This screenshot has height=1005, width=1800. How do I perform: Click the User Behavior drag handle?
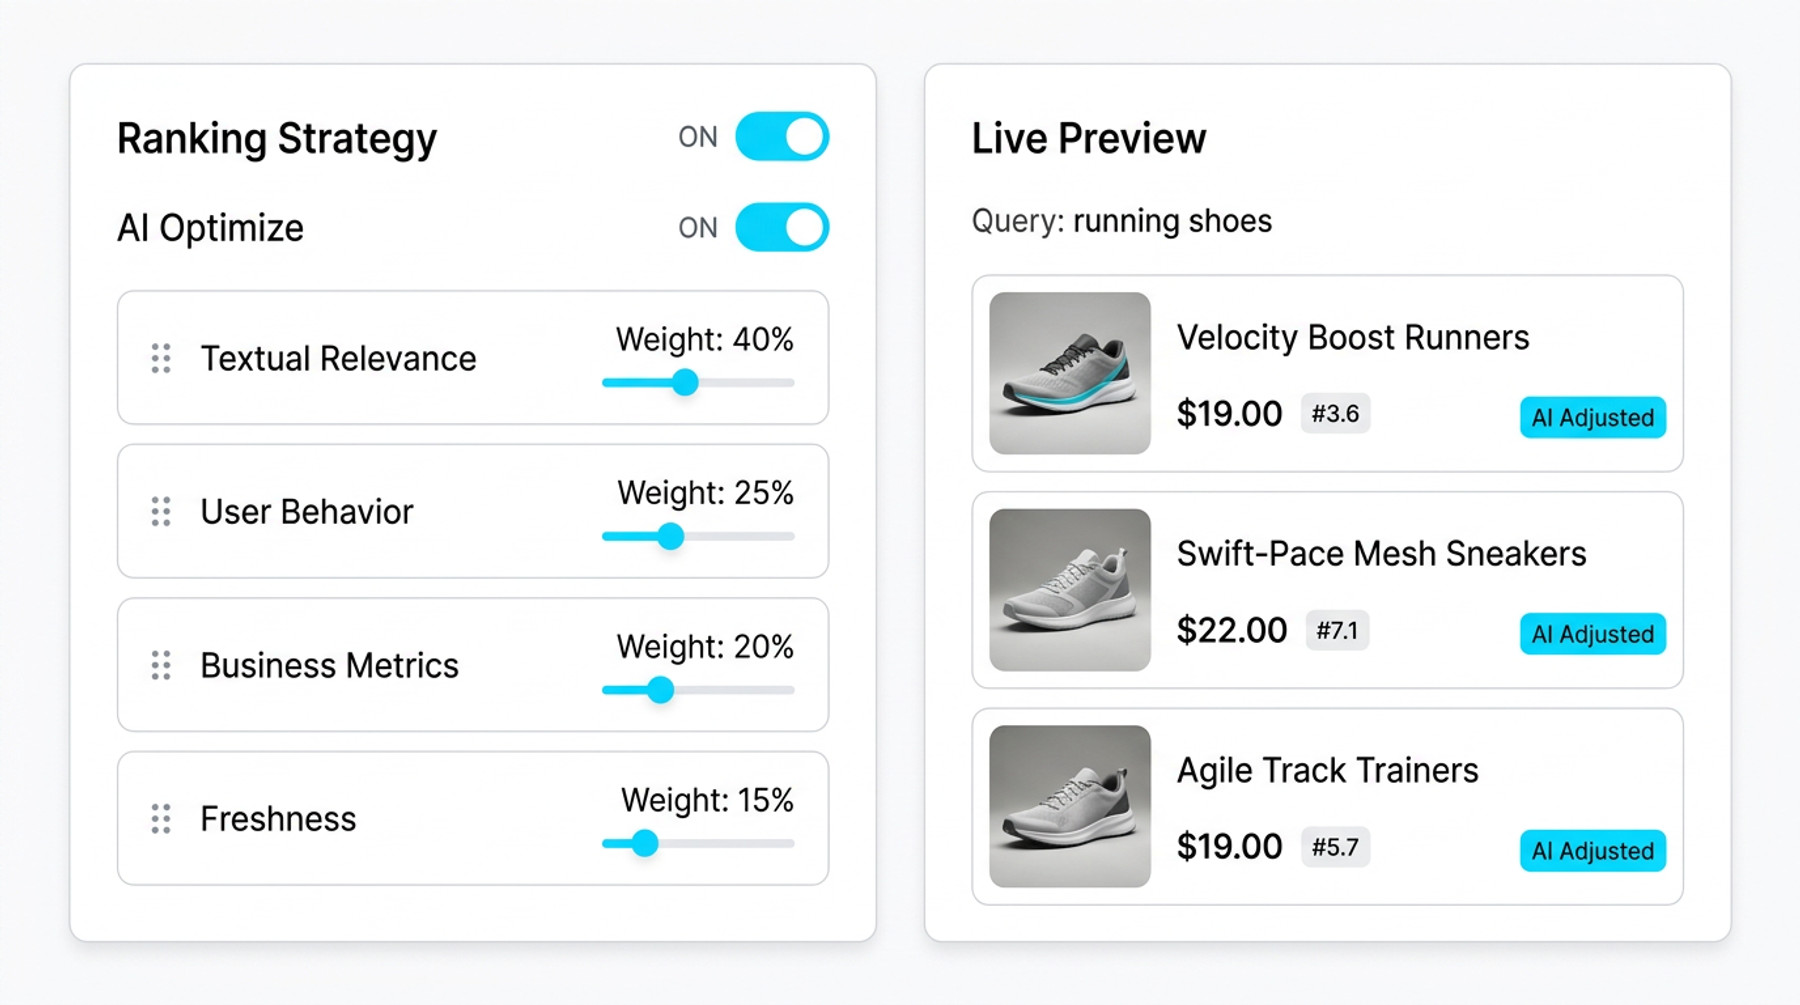pos(161,512)
